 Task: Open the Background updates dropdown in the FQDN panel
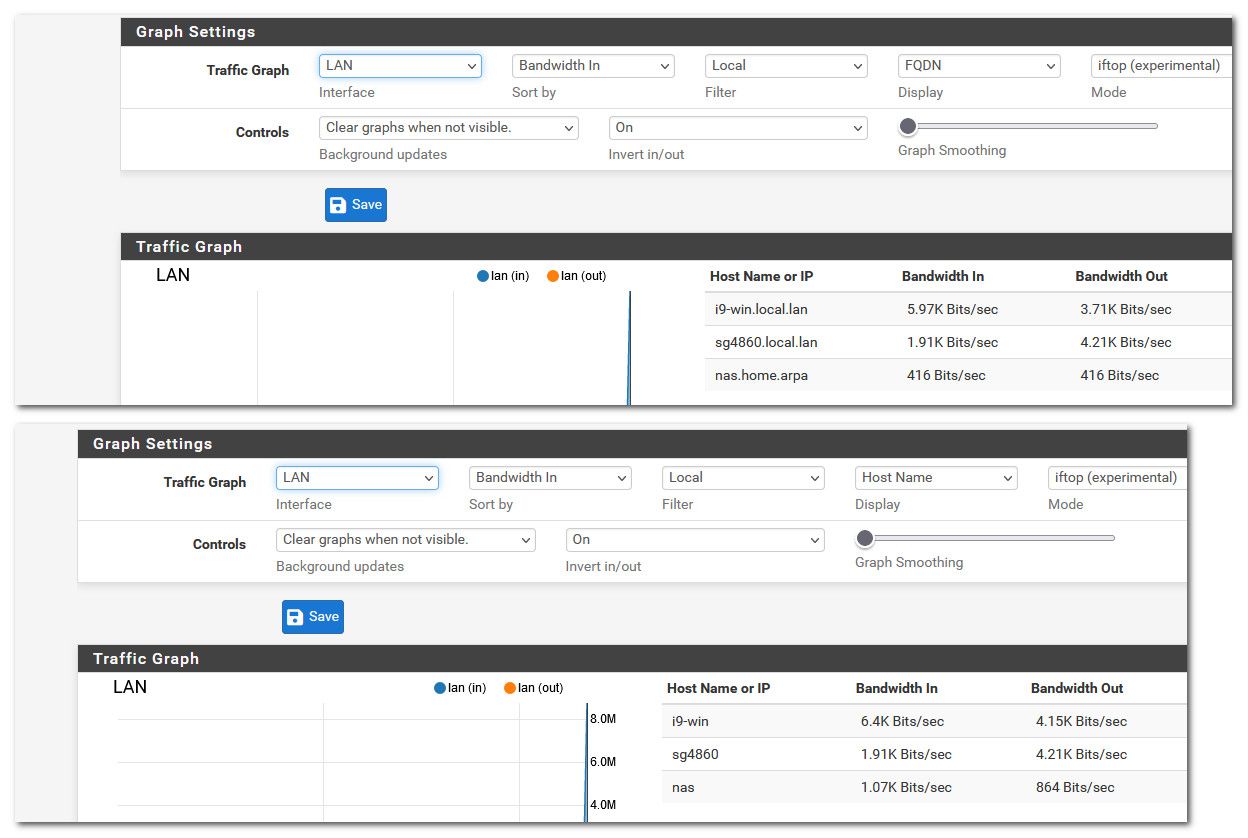pos(449,128)
